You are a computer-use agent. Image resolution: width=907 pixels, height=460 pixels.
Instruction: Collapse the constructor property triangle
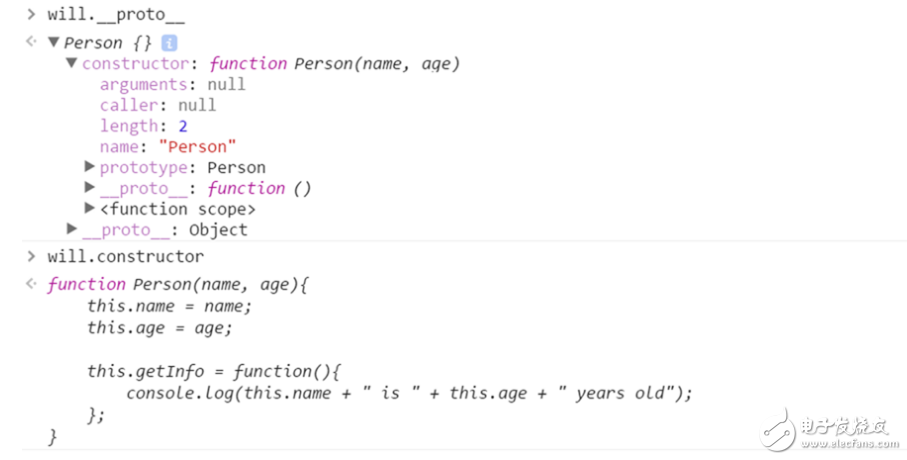(72, 64)
